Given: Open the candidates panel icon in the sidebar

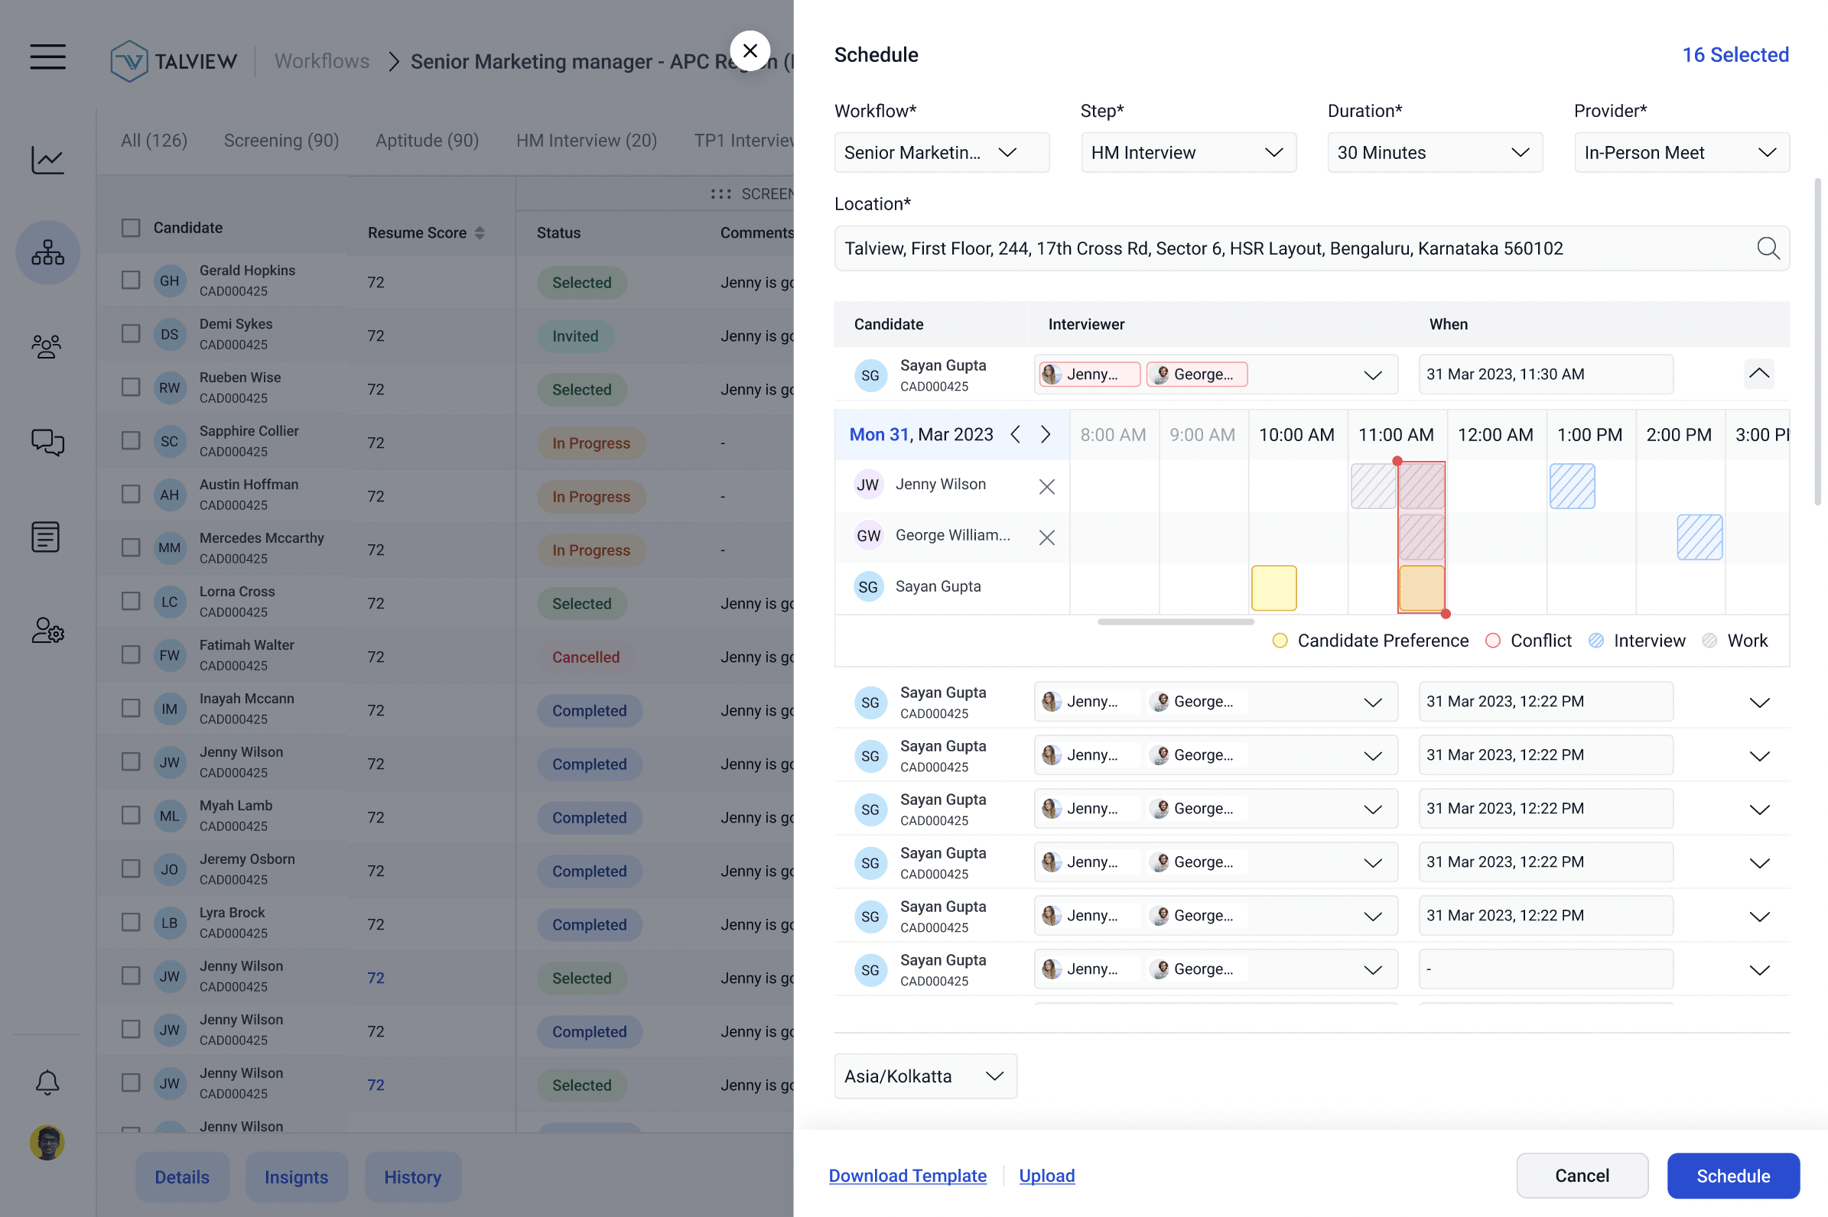Looking at the screenshot, I should 47,346.
